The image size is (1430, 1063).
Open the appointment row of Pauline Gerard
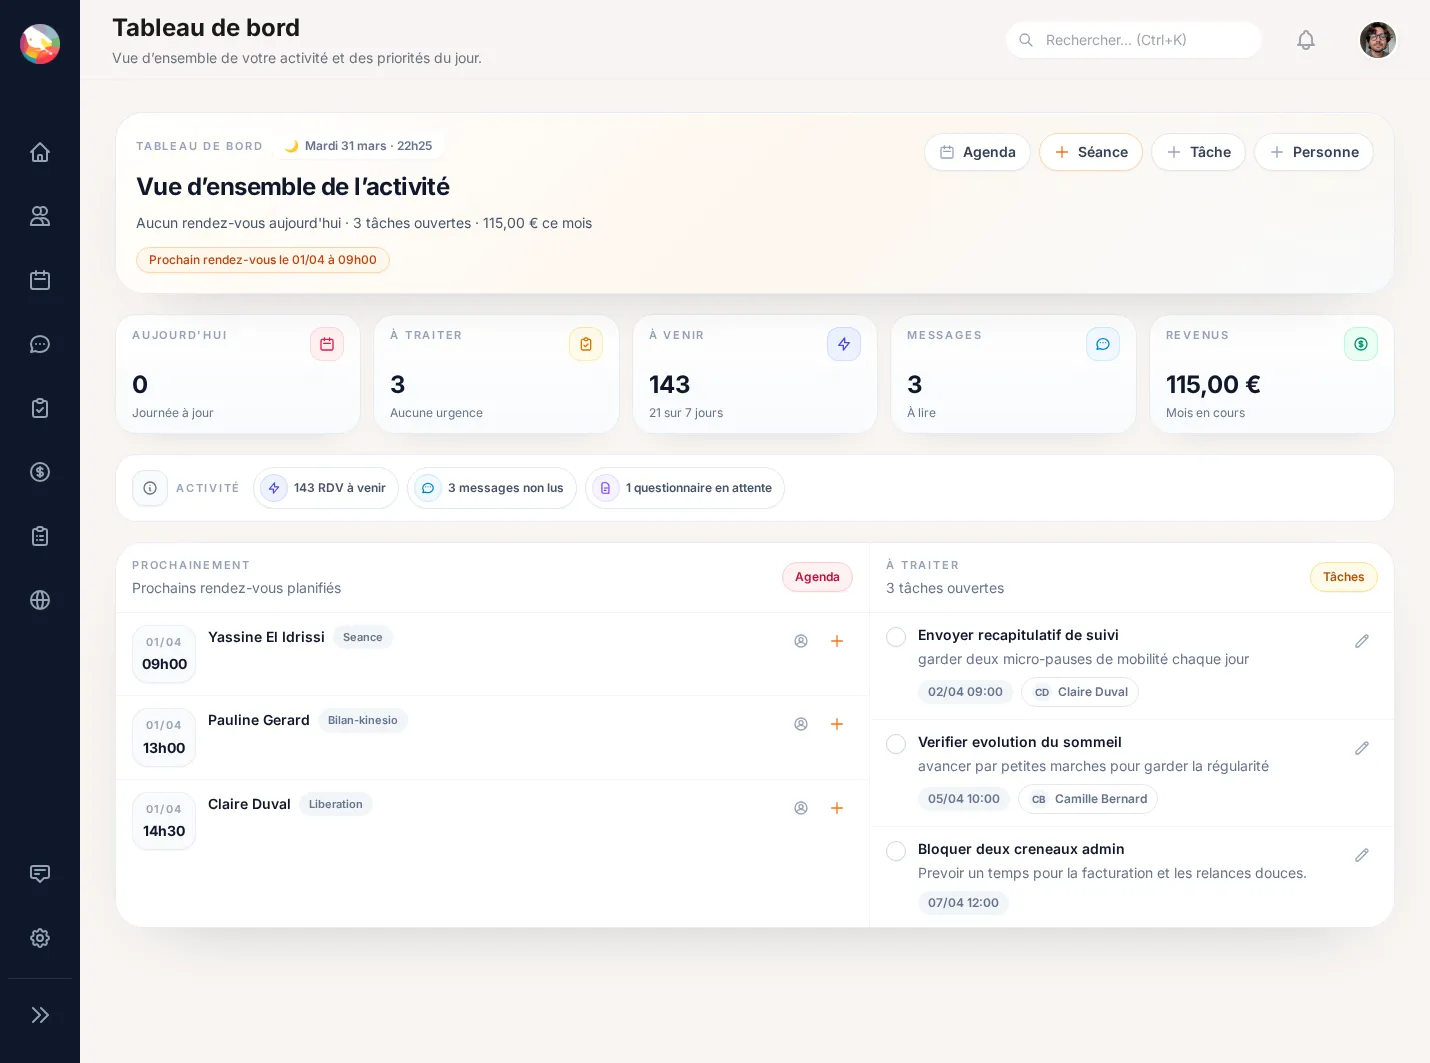[x=493, y=738]
